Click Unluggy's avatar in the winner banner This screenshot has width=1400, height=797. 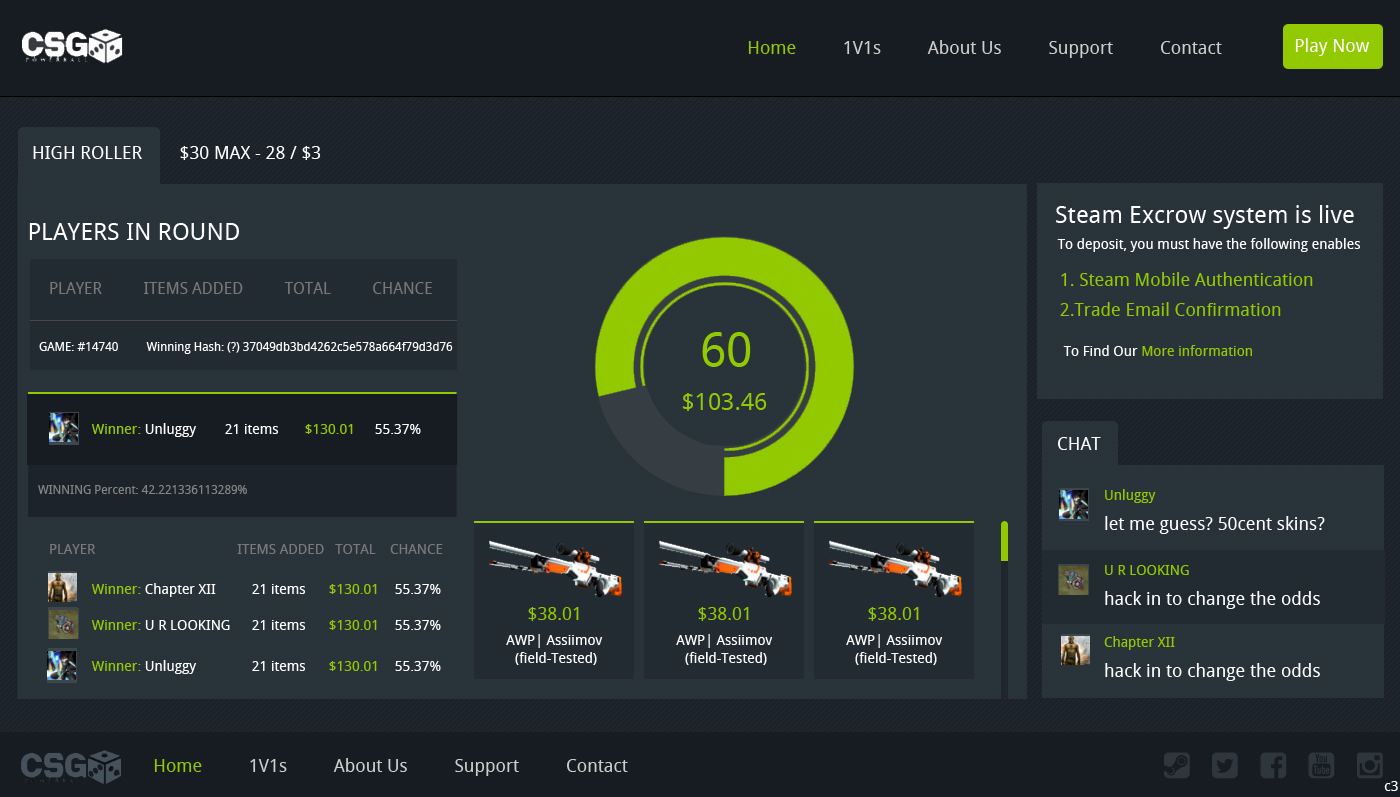[64, 428]
